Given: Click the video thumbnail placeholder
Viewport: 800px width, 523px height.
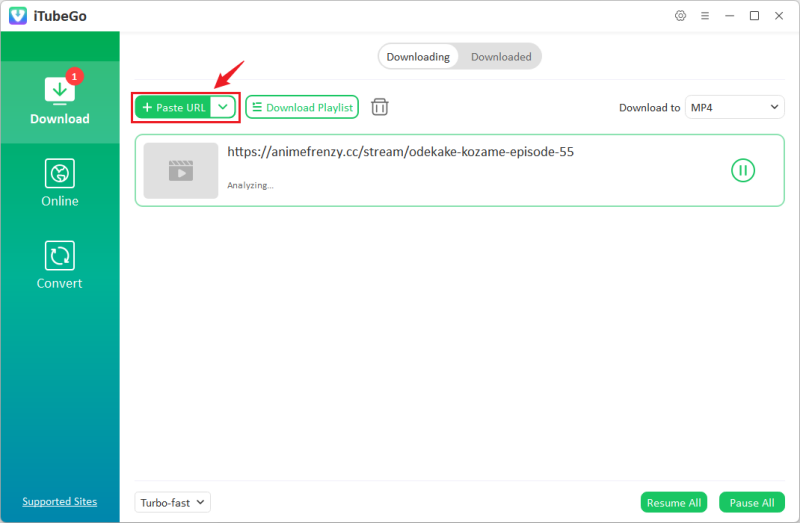Looking at the screenshot, I should pos(181,170).
